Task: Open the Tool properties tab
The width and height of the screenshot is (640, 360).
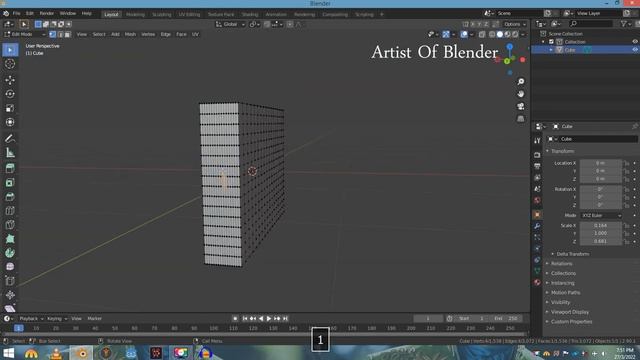Action: (537, 141)
